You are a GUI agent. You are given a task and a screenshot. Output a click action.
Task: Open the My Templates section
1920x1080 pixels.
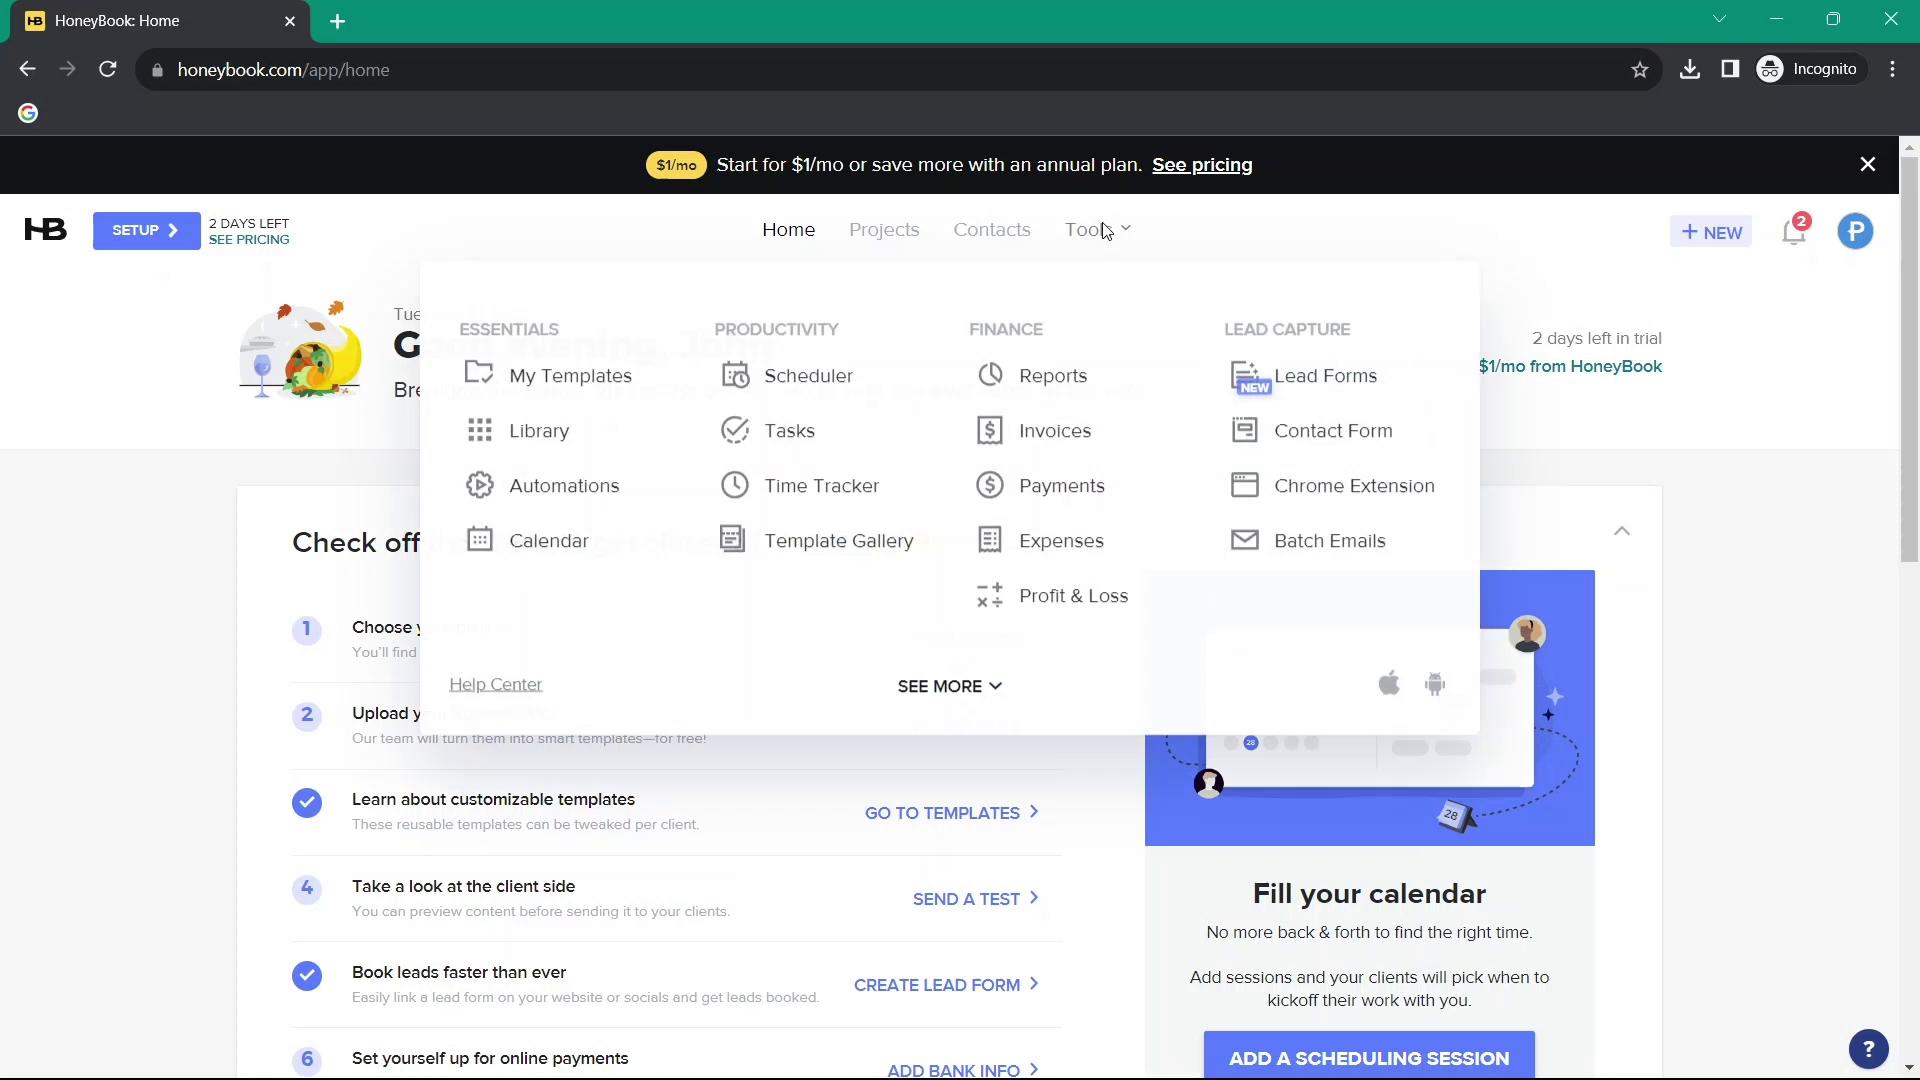572,375
